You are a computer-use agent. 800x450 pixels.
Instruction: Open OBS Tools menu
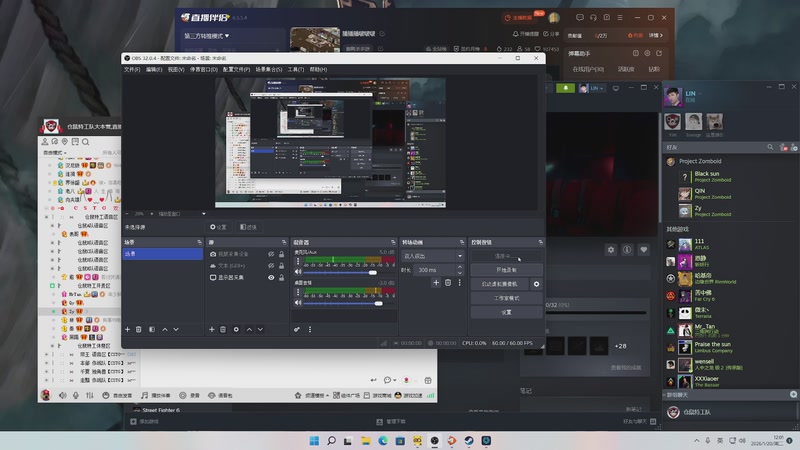pyautogui.click(x=295, y=69)
